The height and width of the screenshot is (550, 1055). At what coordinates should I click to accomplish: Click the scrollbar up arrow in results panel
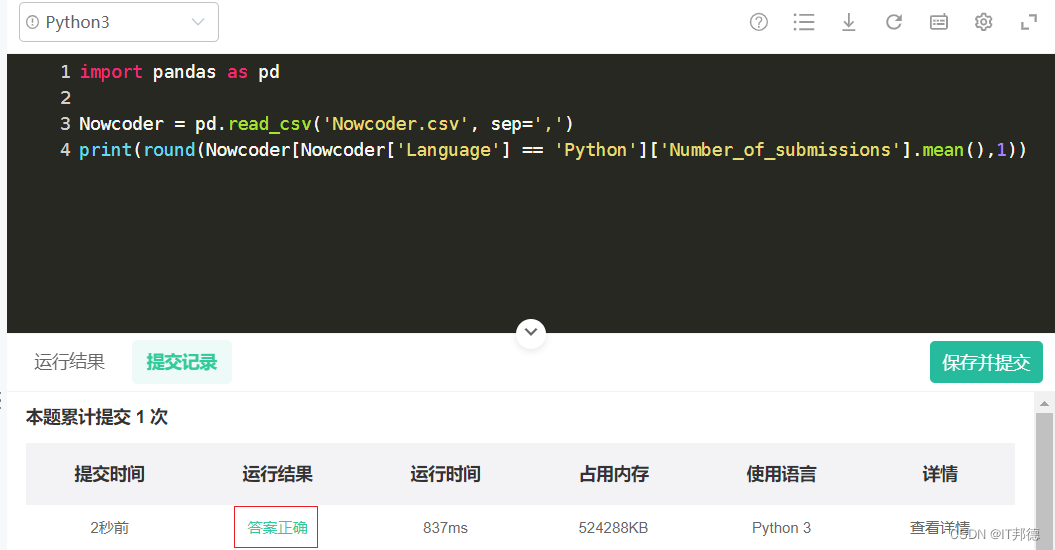1044,404
